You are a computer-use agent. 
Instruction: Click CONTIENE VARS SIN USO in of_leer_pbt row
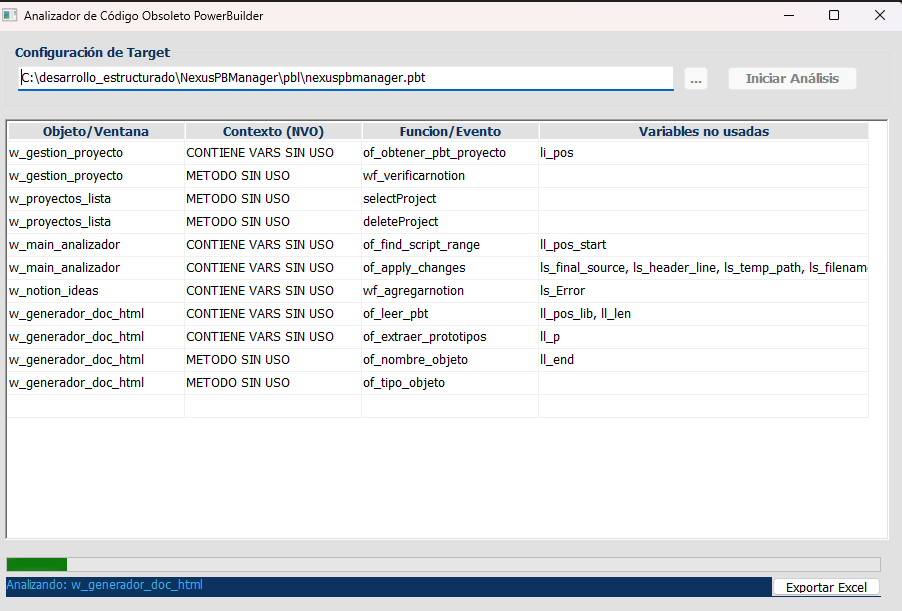click(273, 314)
